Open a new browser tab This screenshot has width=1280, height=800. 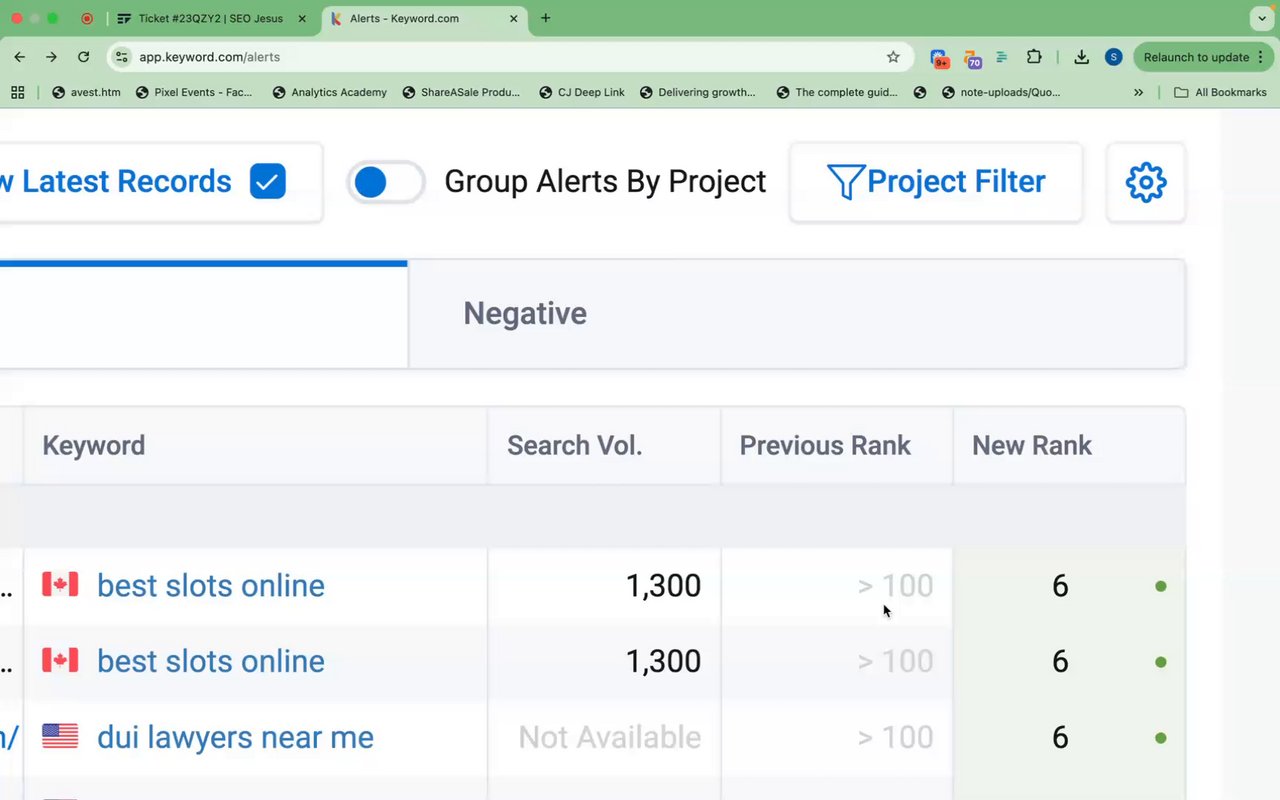point(545,18)
